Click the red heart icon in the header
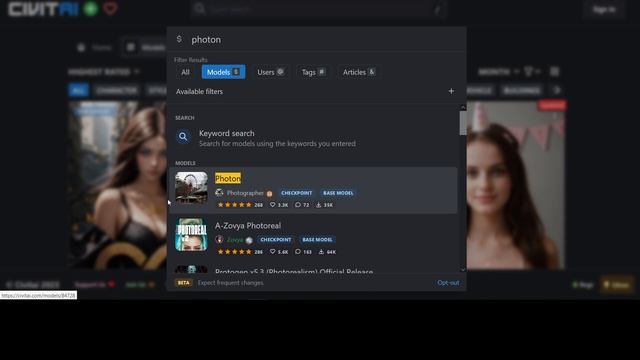640x360 pixels. (x=110, y=9)
